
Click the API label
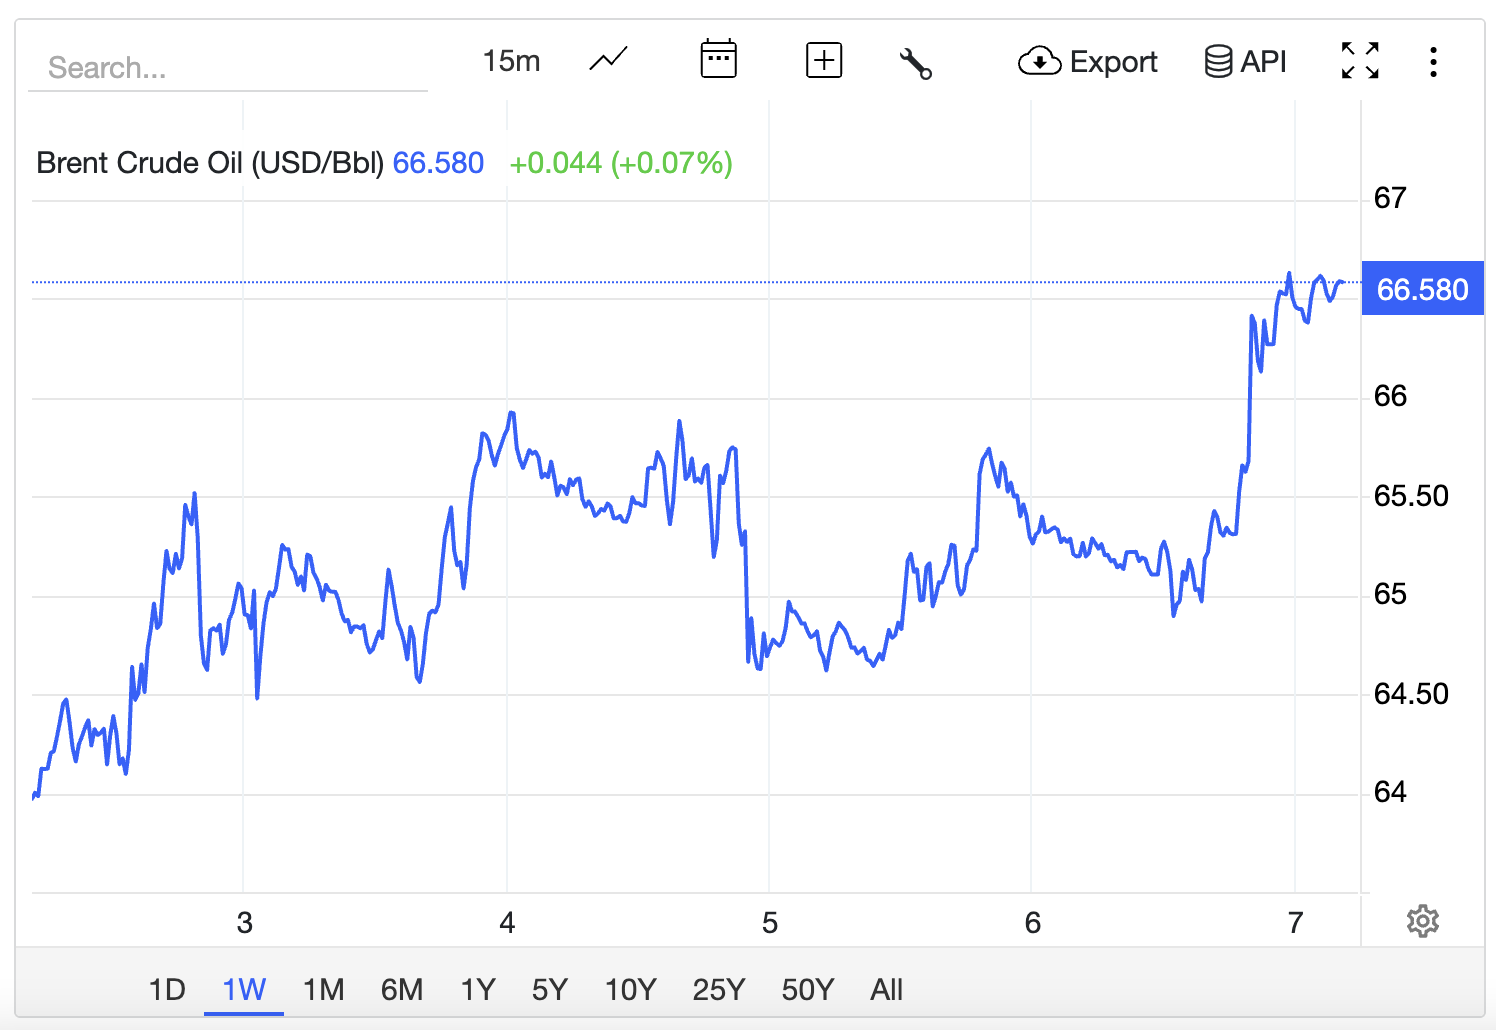pos(1263,61)
